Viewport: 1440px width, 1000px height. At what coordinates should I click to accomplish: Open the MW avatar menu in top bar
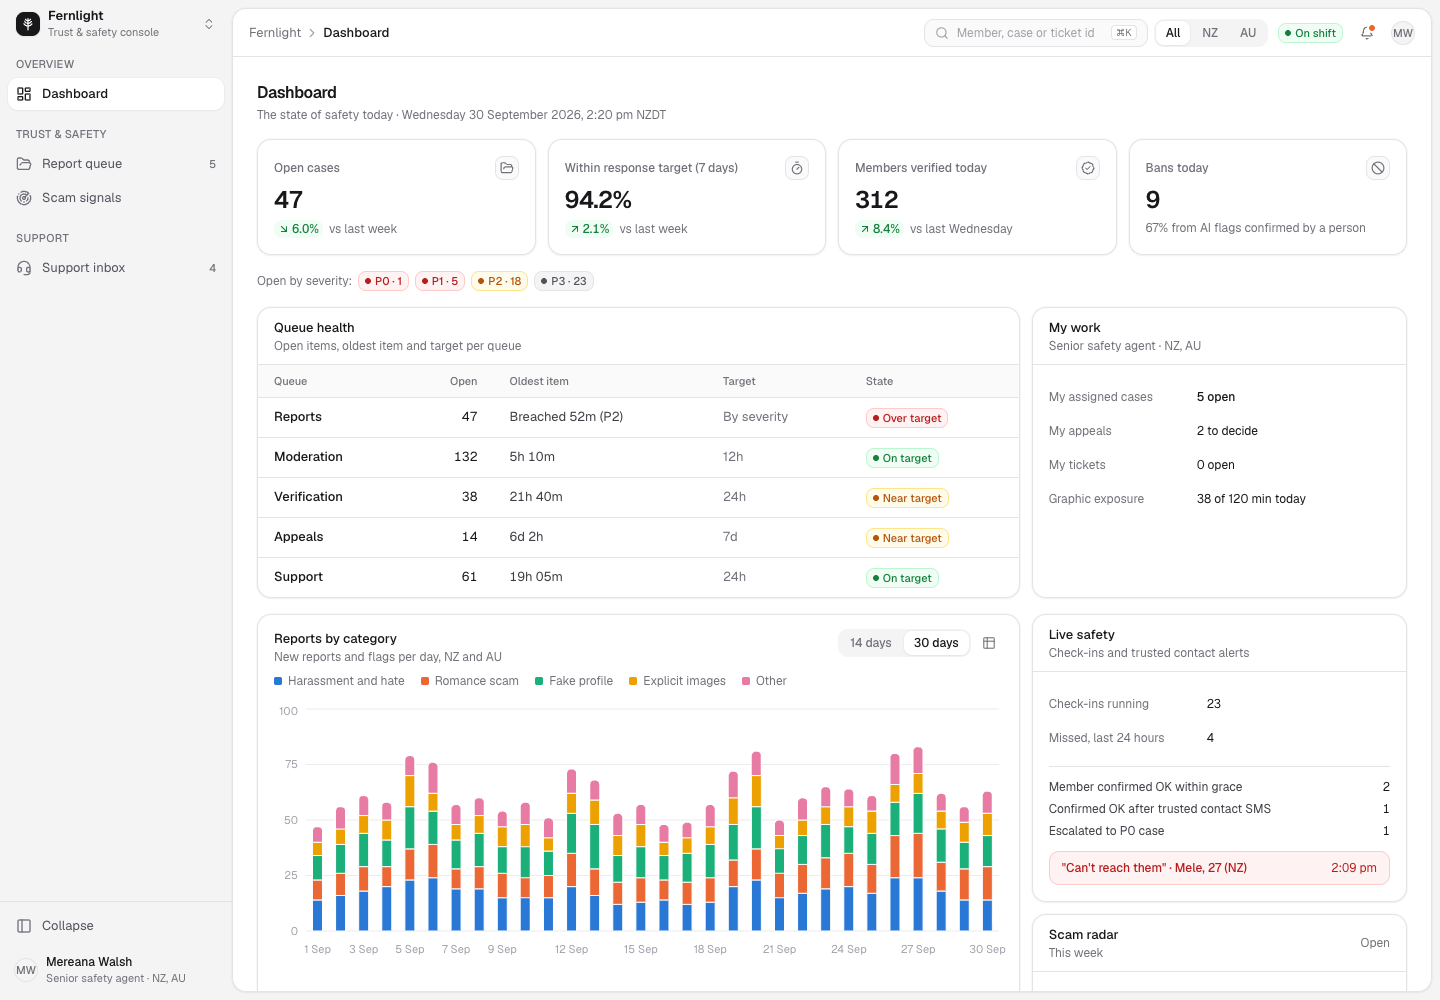tap(1403, 33)
